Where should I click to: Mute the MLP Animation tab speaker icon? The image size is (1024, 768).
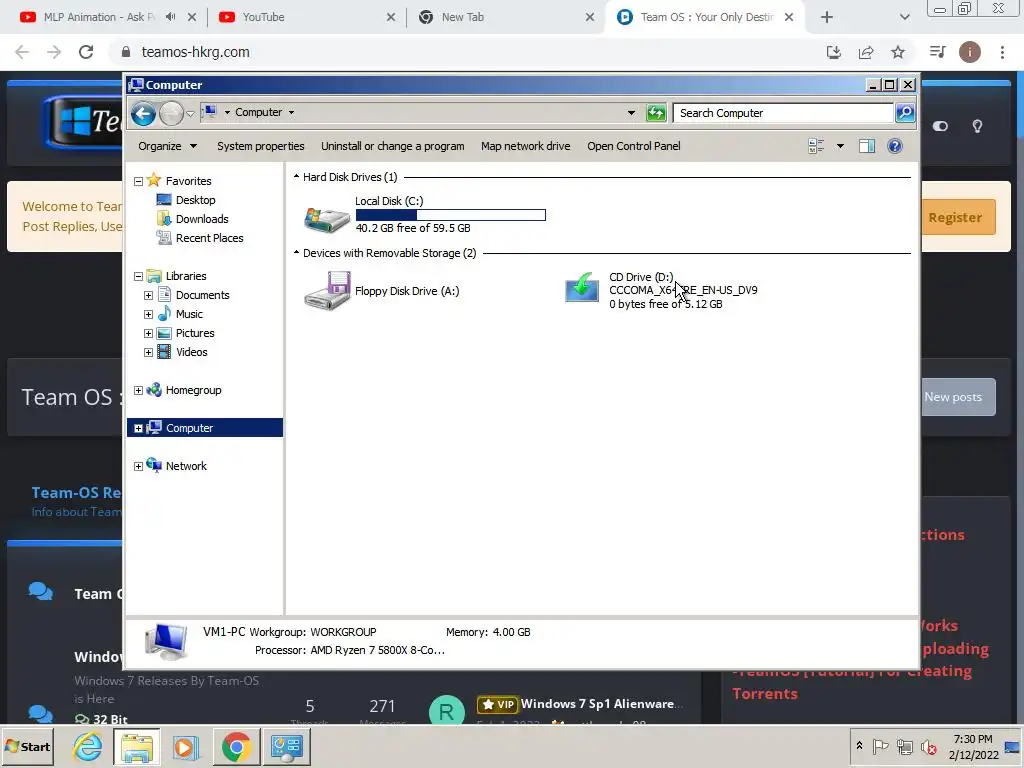click(170, 17)
